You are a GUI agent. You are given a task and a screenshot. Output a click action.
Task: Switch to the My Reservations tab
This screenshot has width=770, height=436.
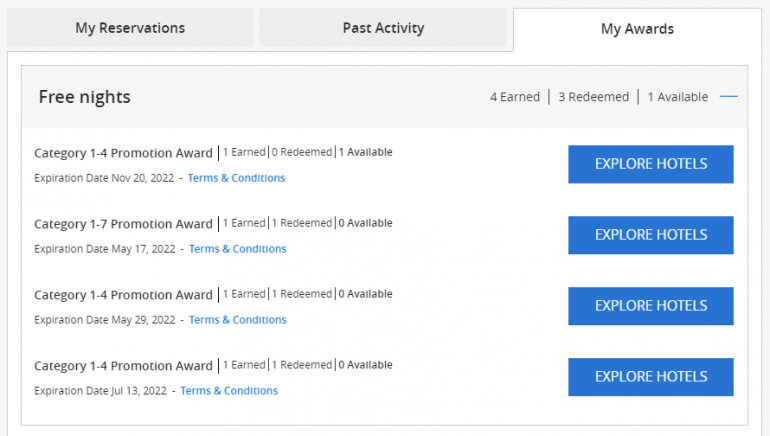pos(130,28)
